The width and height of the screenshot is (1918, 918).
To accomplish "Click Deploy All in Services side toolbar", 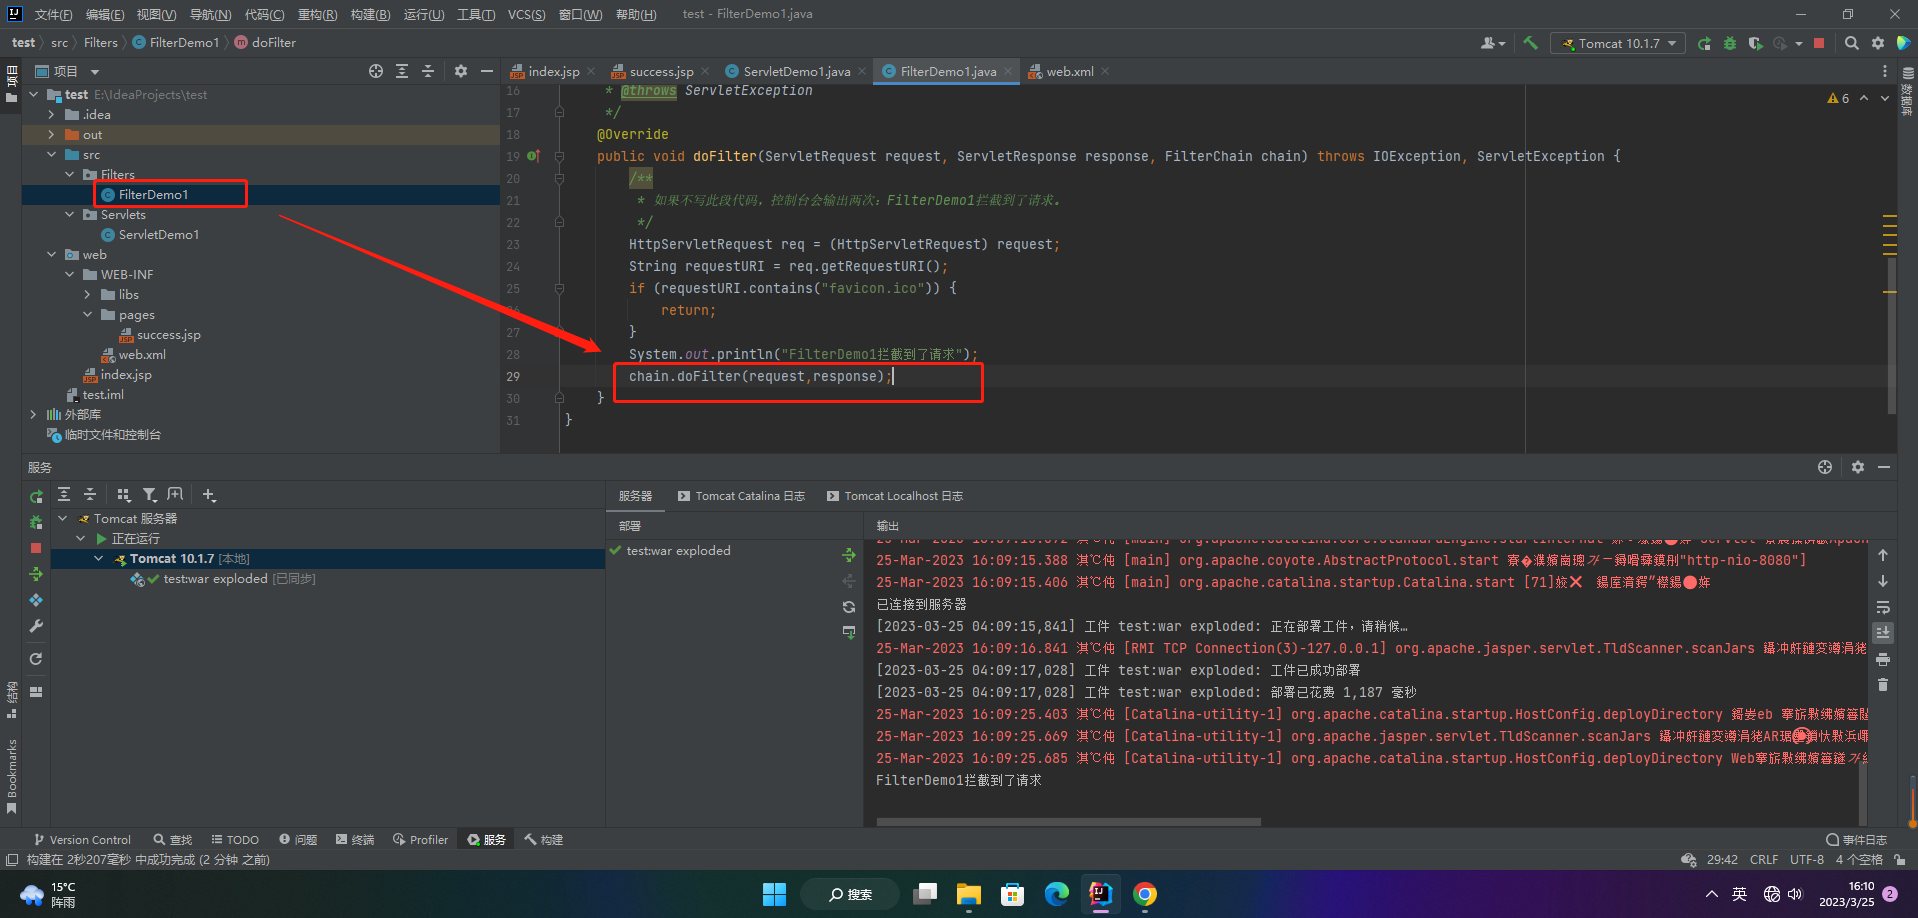I will pyautogui.click(x=36, y=574).
